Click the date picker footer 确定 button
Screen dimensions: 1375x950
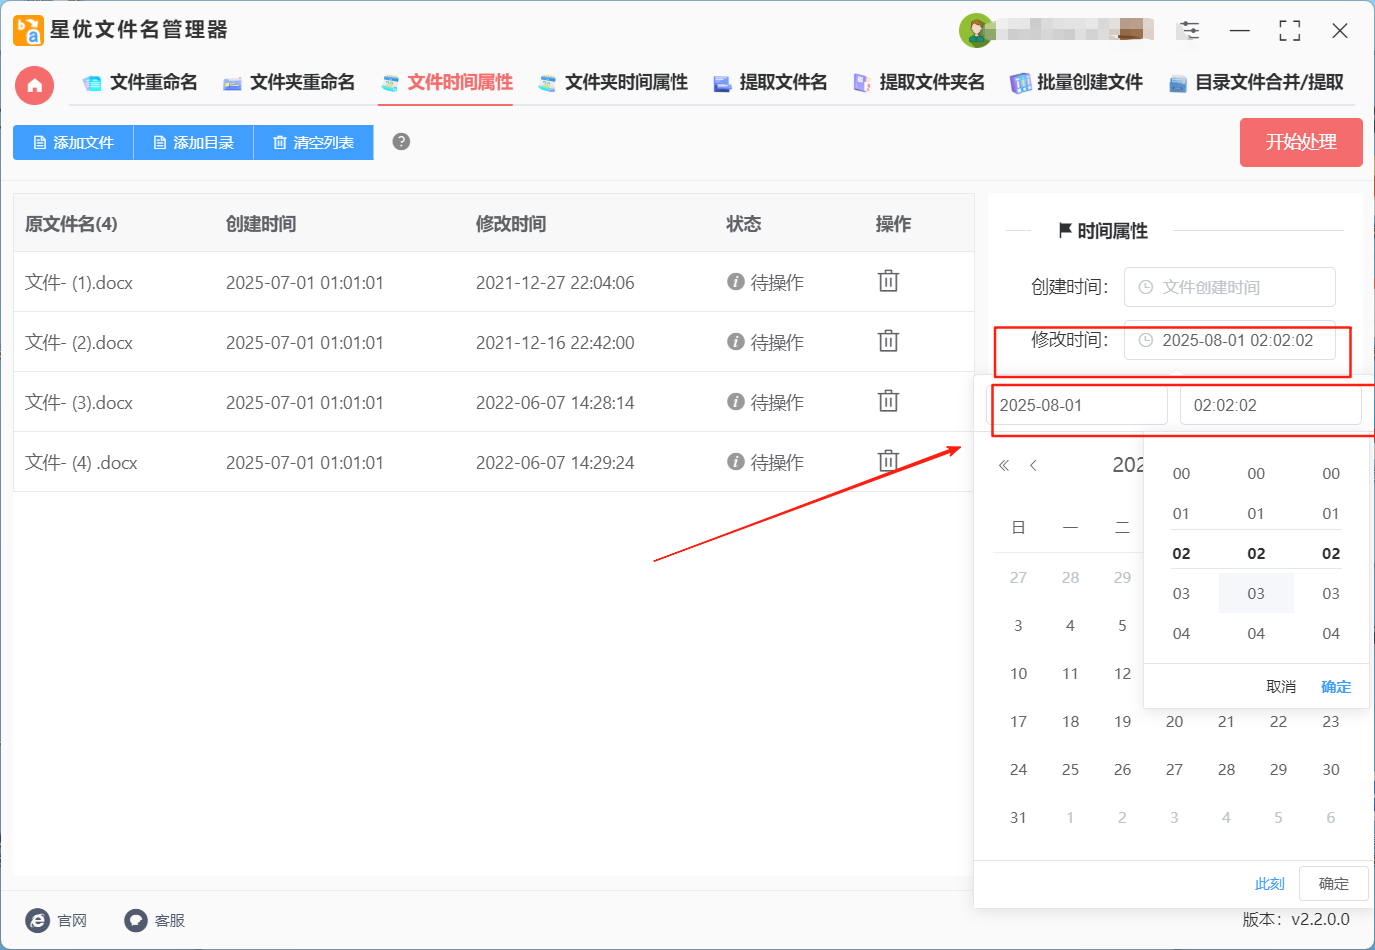(x=1333, y=884)
